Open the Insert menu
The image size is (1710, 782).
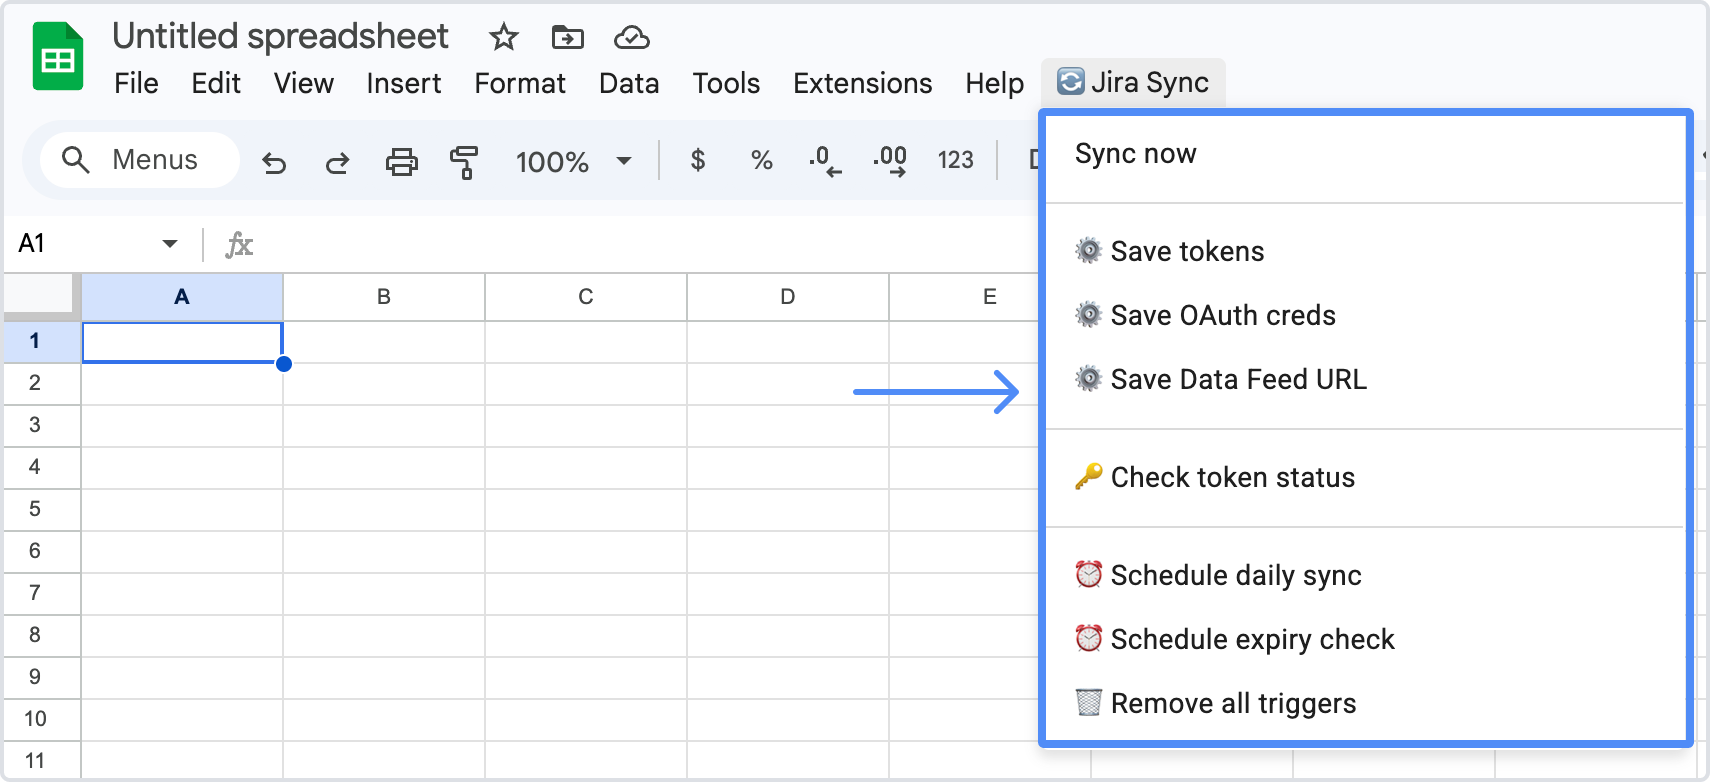(x=404, y=83)
